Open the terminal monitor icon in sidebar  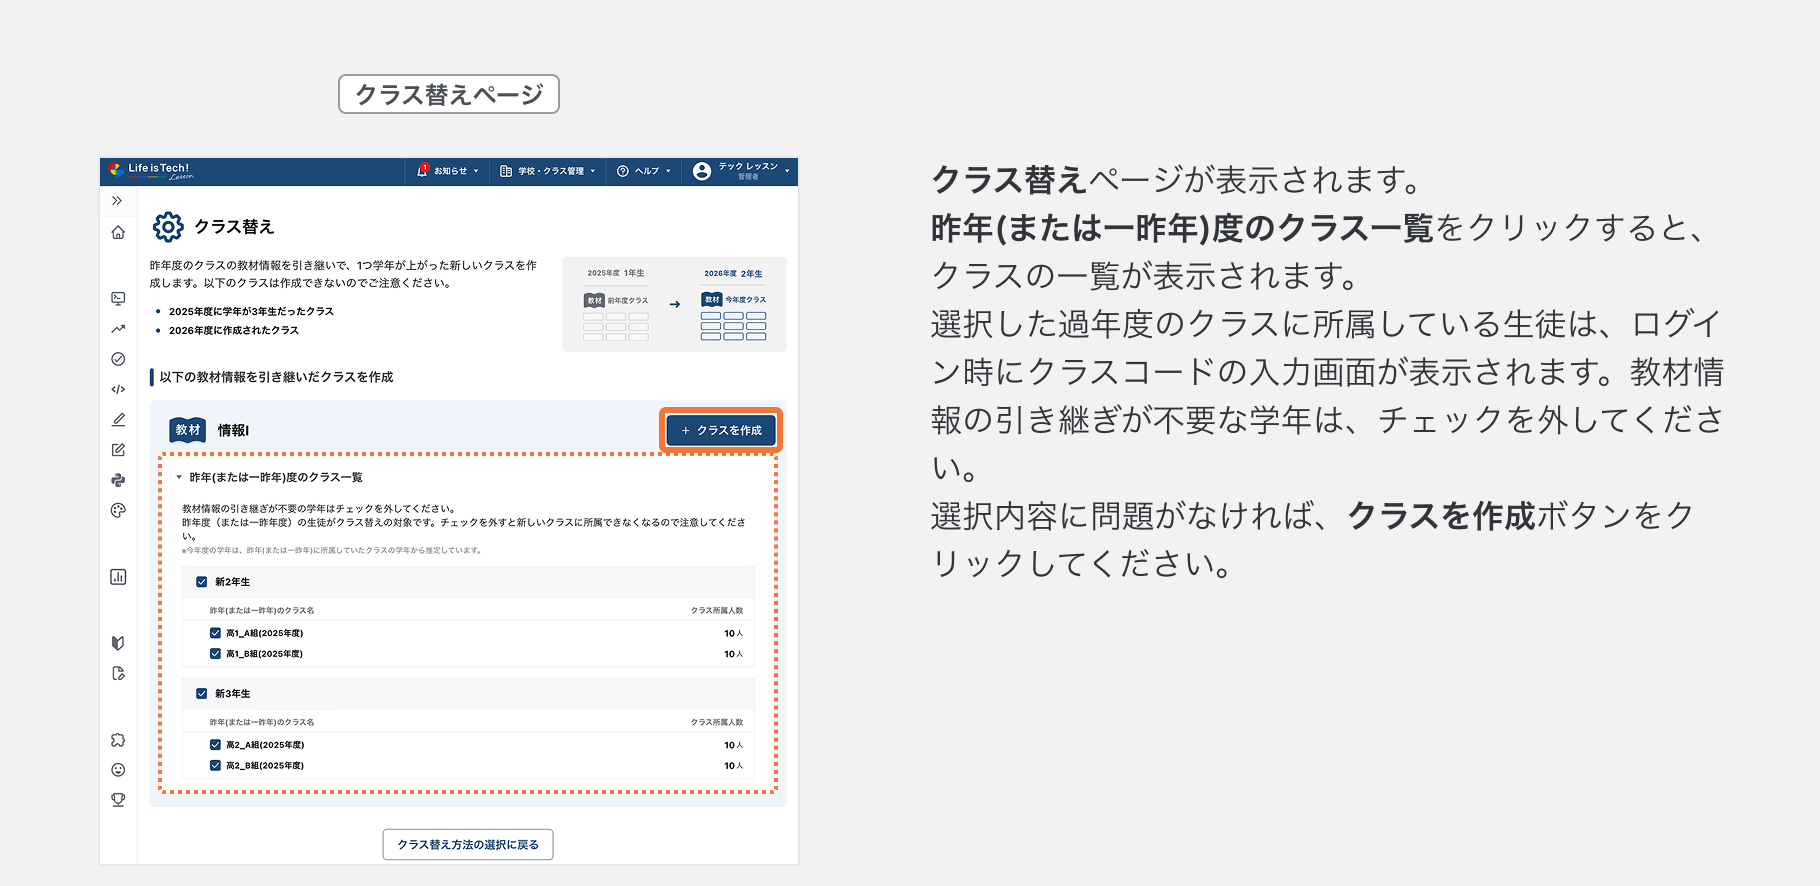click(118, 298)
